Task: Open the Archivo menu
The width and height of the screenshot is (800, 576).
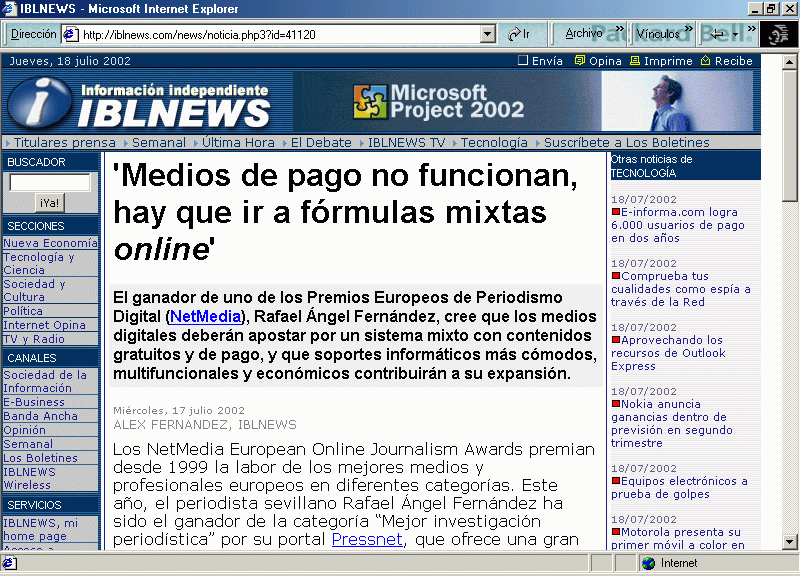Action: click(584, 34)
